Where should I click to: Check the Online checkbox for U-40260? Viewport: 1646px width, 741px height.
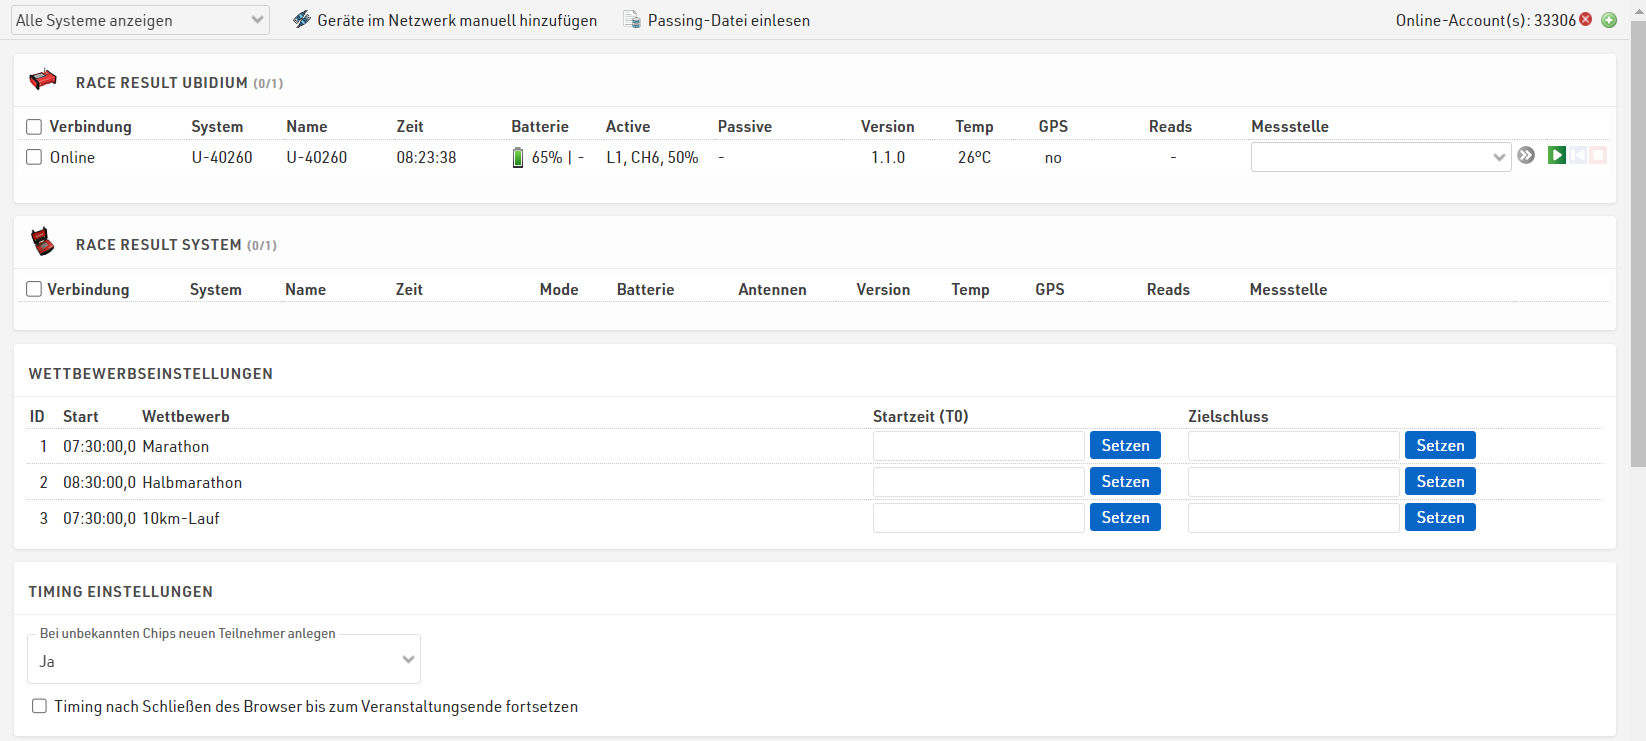click(34, 157)
